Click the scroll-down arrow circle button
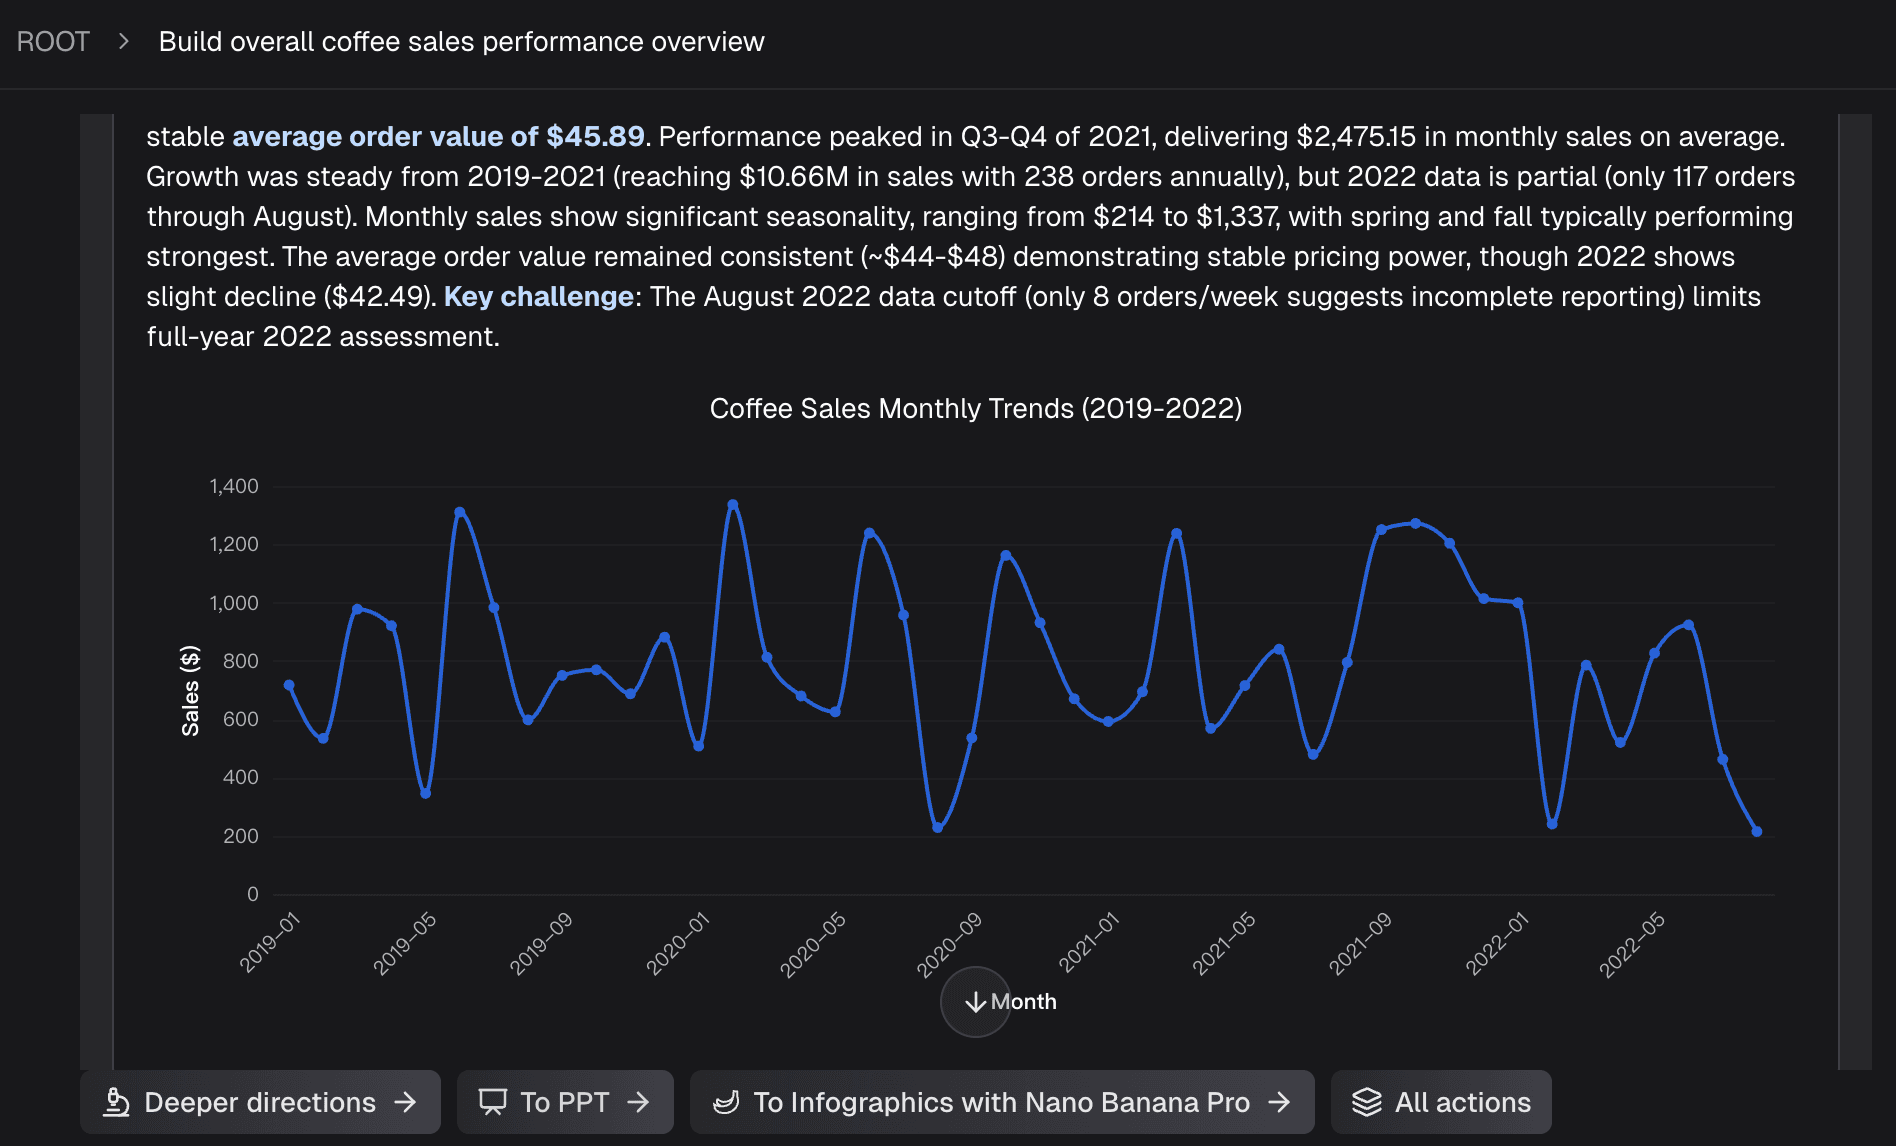The image size is (1896, 1146). pyautogui.click(x=976, y=1002)
